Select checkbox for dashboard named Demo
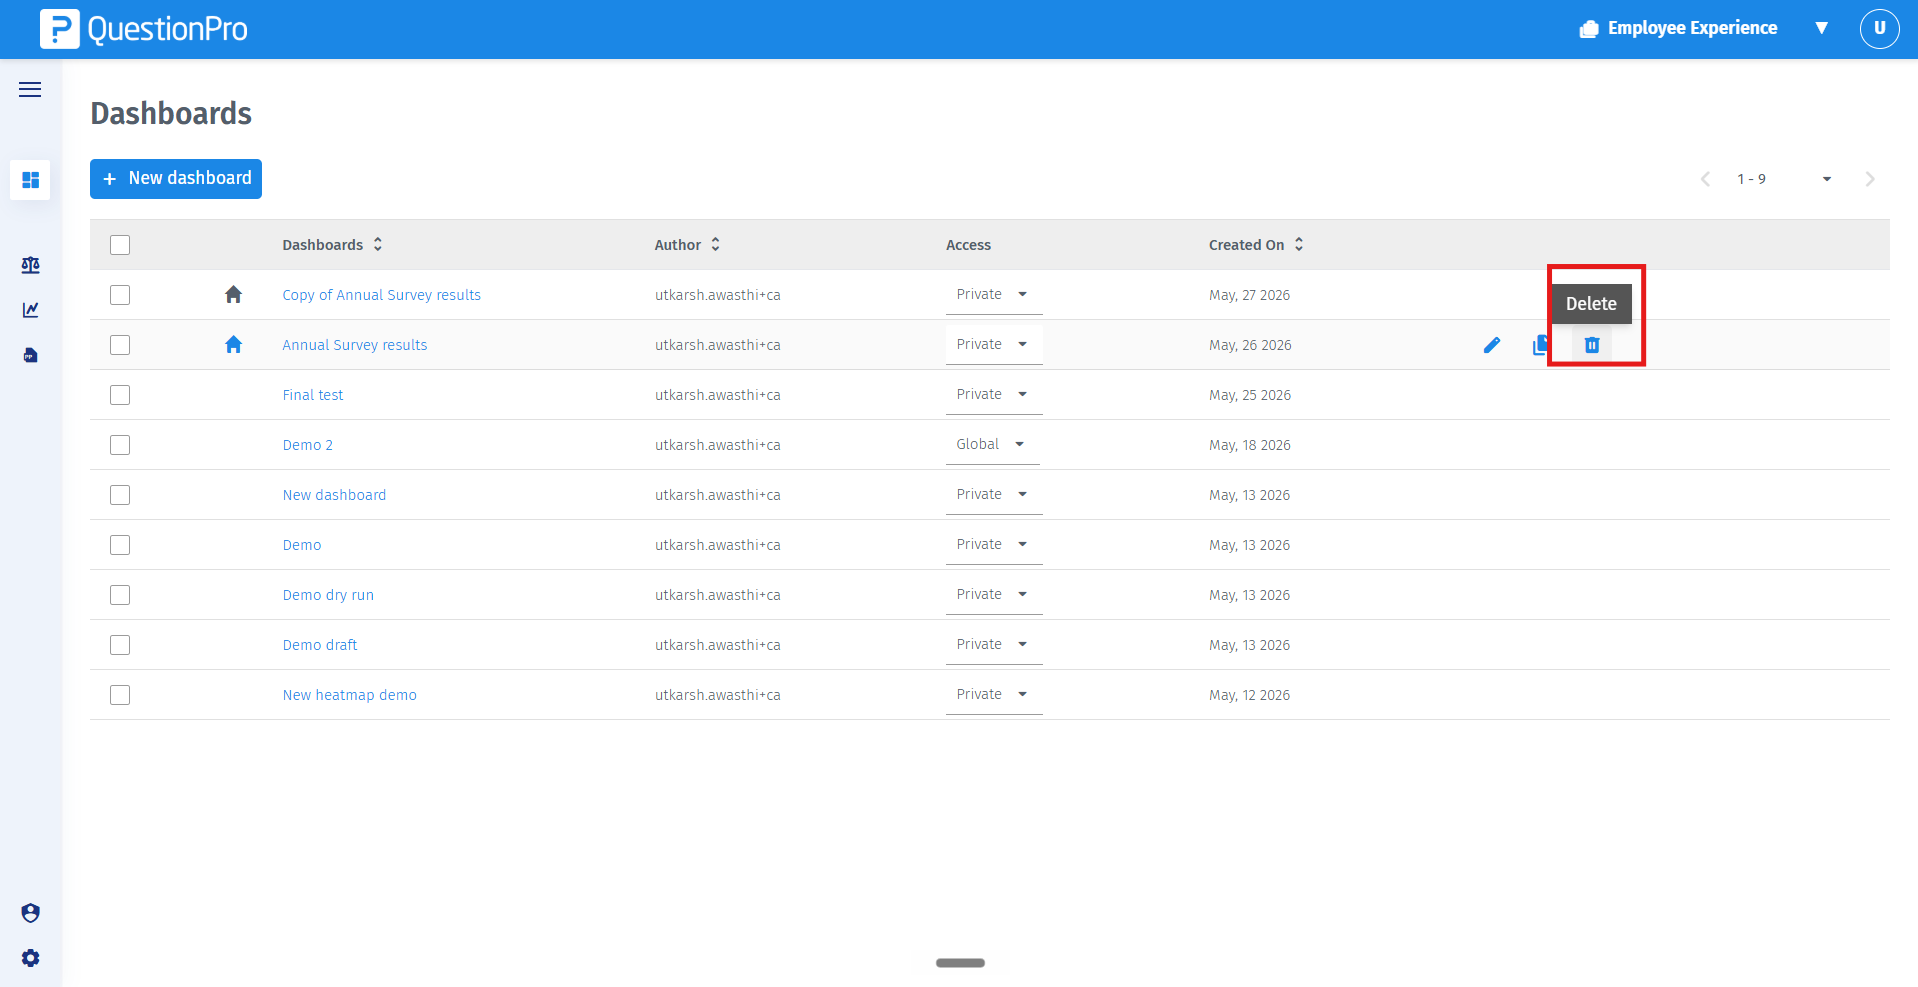 (120, 545)
